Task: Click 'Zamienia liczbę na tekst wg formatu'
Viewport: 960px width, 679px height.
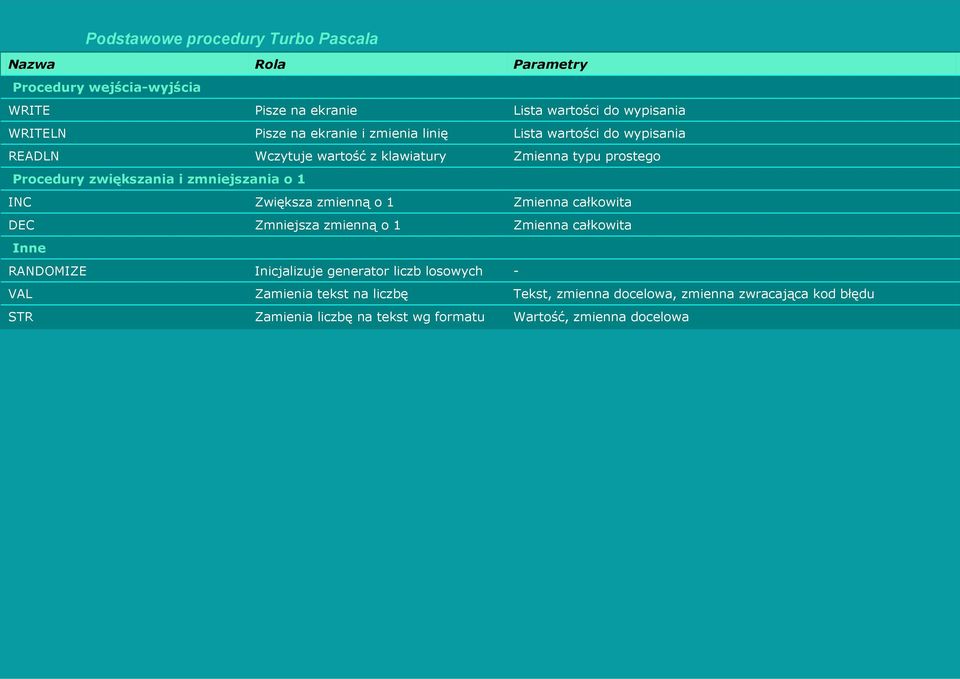Action: click(x=369, y=317)
